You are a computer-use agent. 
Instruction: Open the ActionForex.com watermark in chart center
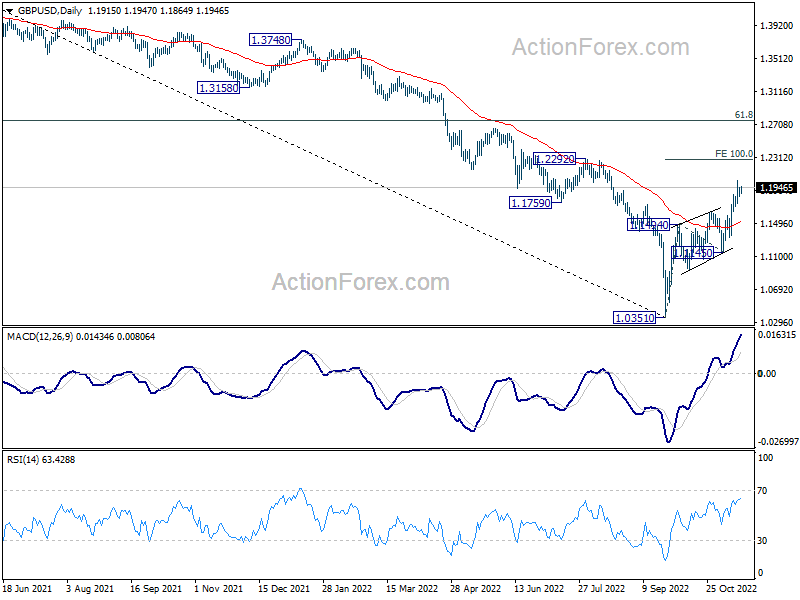361,283
